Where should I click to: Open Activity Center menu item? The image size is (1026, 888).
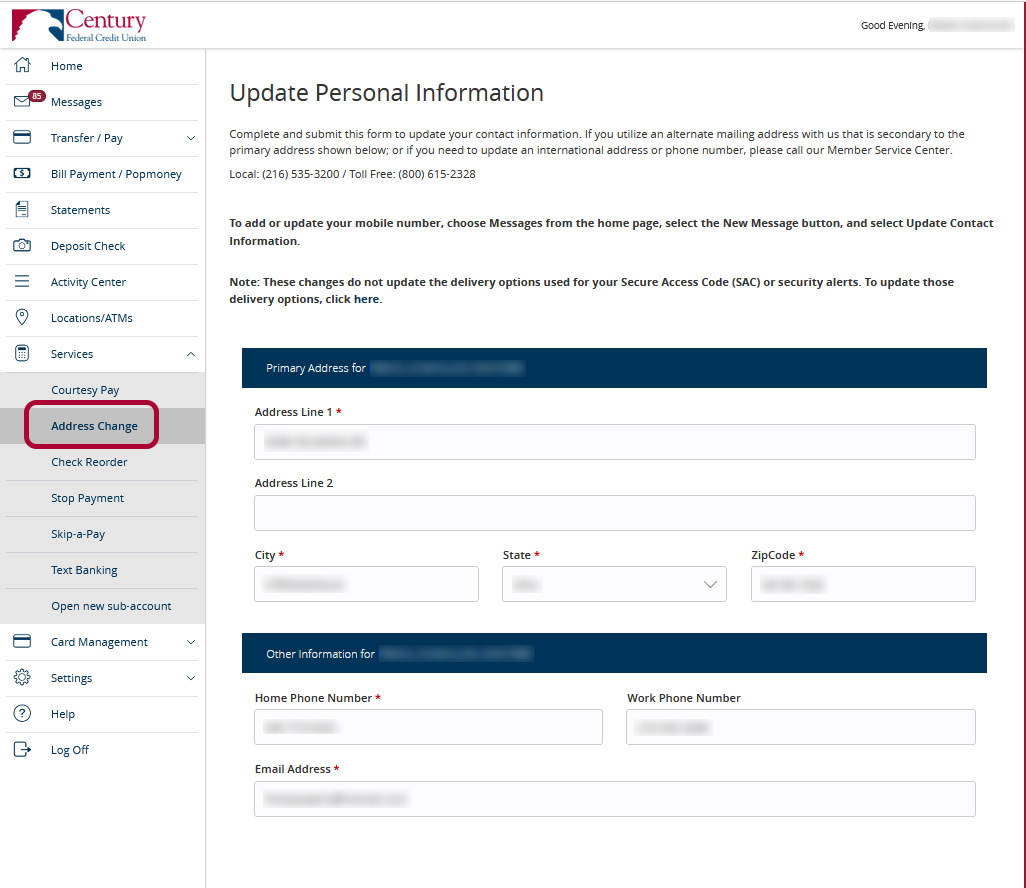tap(88, 281)
